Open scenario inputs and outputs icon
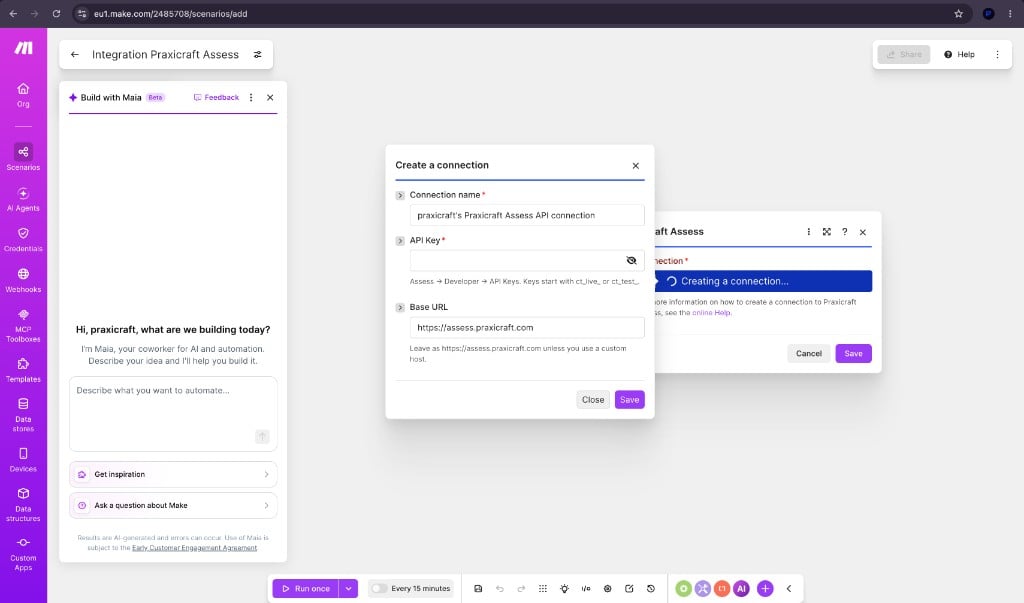The width and height of the screenshot is (1024, 603). tap(586, 589)
